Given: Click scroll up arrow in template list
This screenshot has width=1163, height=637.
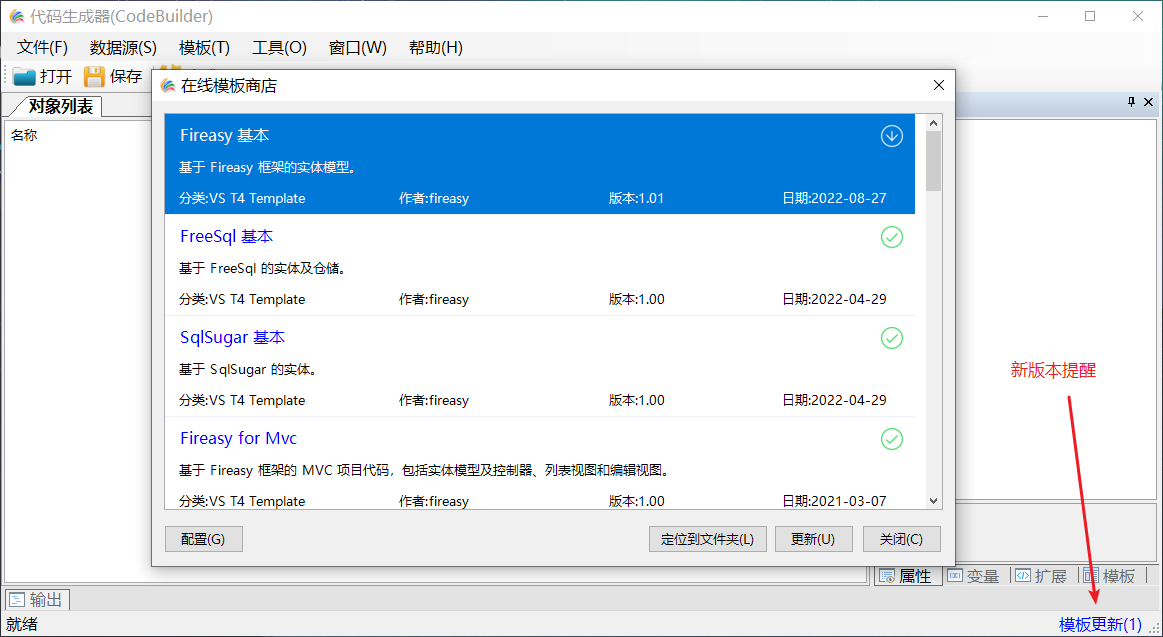Looking at the screenshot, I should [x=934, y=123].
